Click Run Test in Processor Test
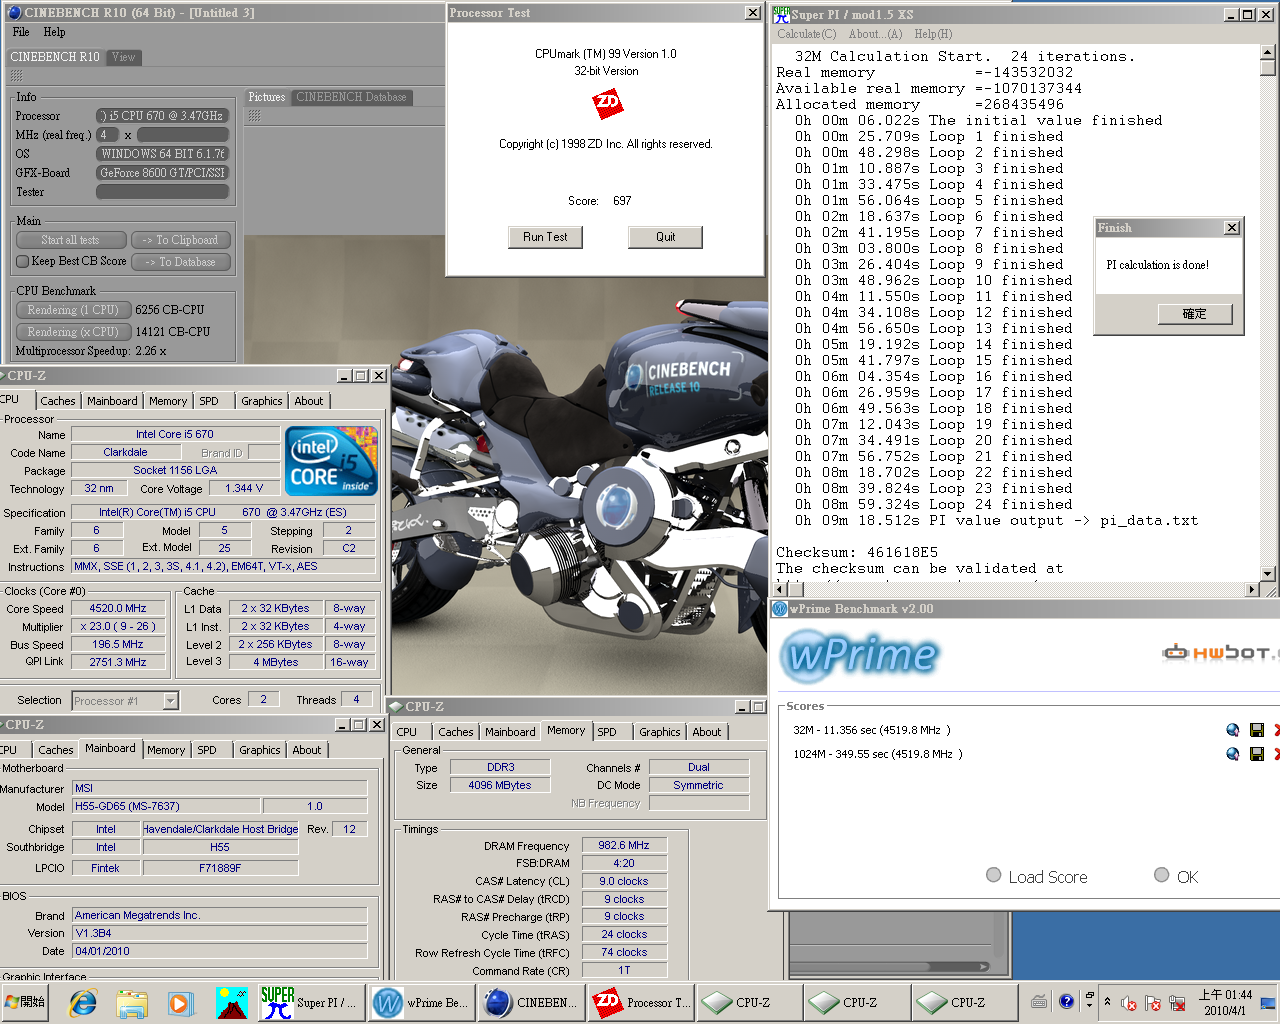The height and width of the screenshot is (1024, 1280). [x=545, y=237]
